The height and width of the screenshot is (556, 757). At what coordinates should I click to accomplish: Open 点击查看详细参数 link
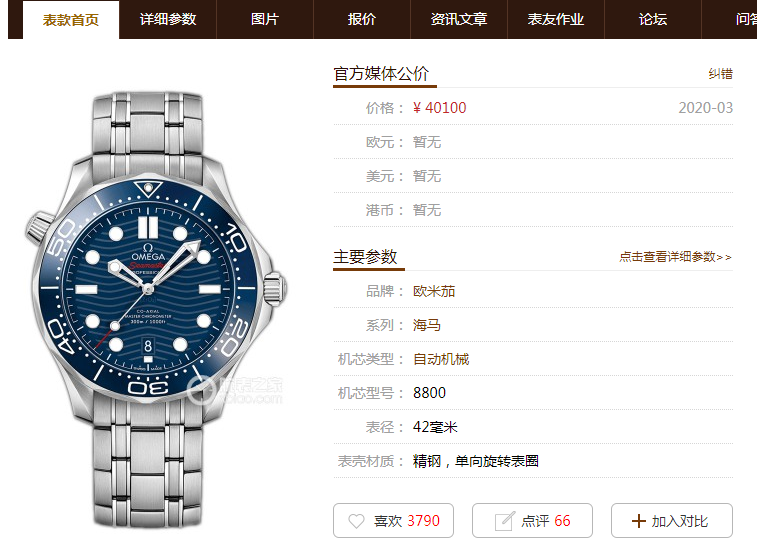coord(675,257)
